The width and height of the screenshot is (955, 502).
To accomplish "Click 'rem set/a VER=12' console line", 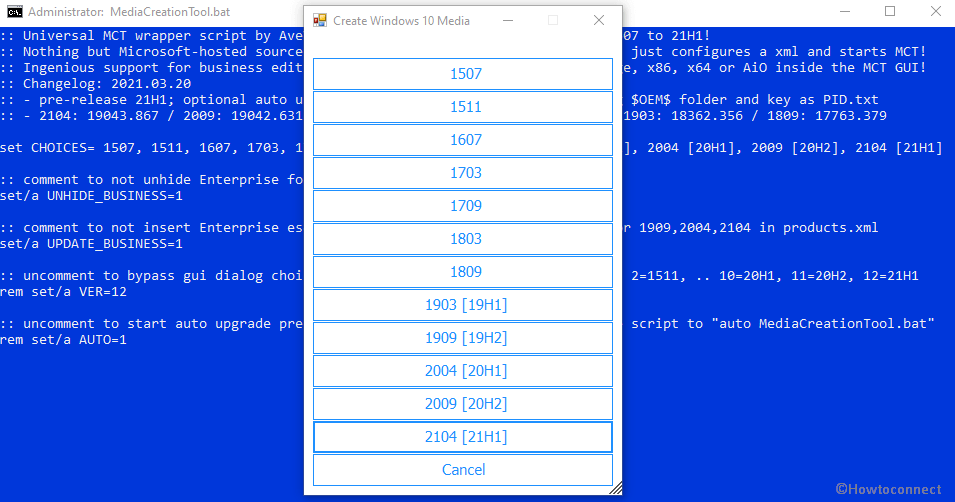I will pyautogui.click(x=63, y=292).
